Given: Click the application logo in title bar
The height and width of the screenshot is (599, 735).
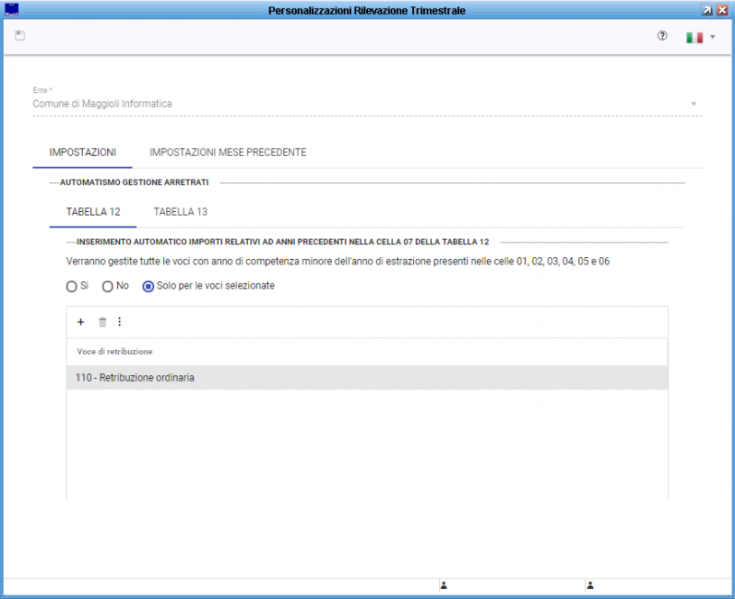Looking at the screenshot, I should [11, 10].
